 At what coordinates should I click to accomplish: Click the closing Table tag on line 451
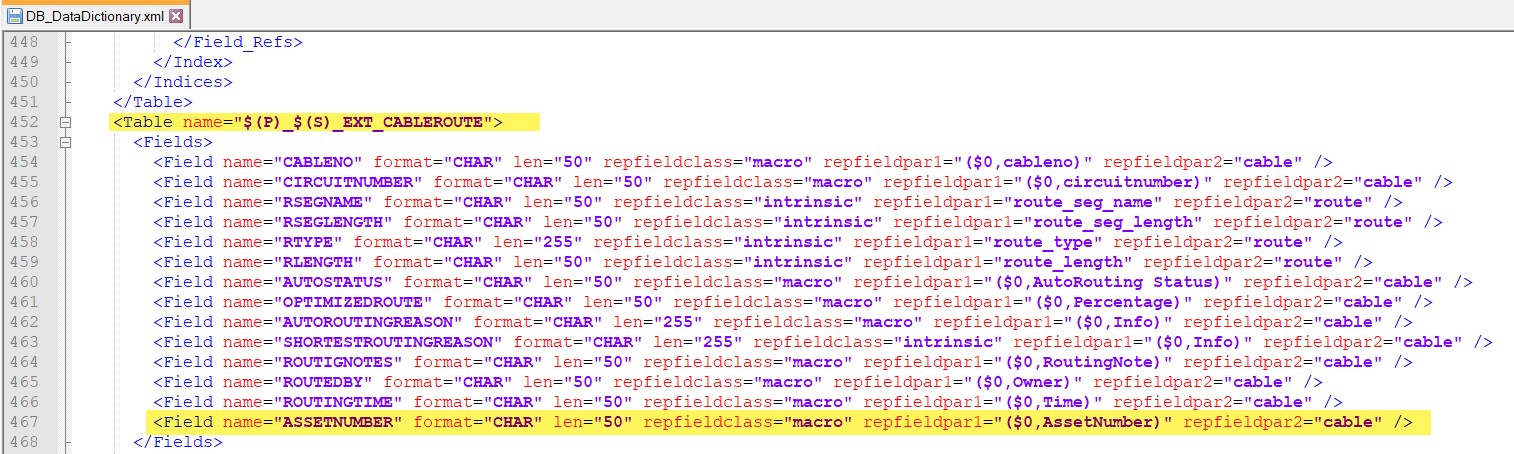click(153, 102)
